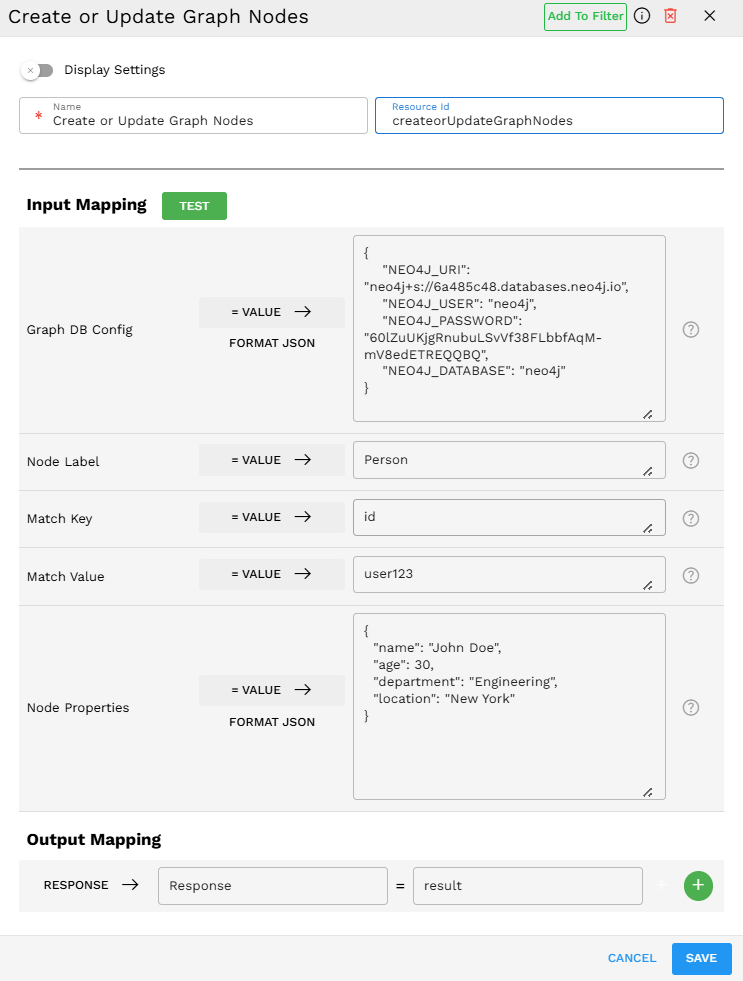Screen dimensions: 743x981
Task: Open value type selector for Node Properties
Action: tap(272, 690)
